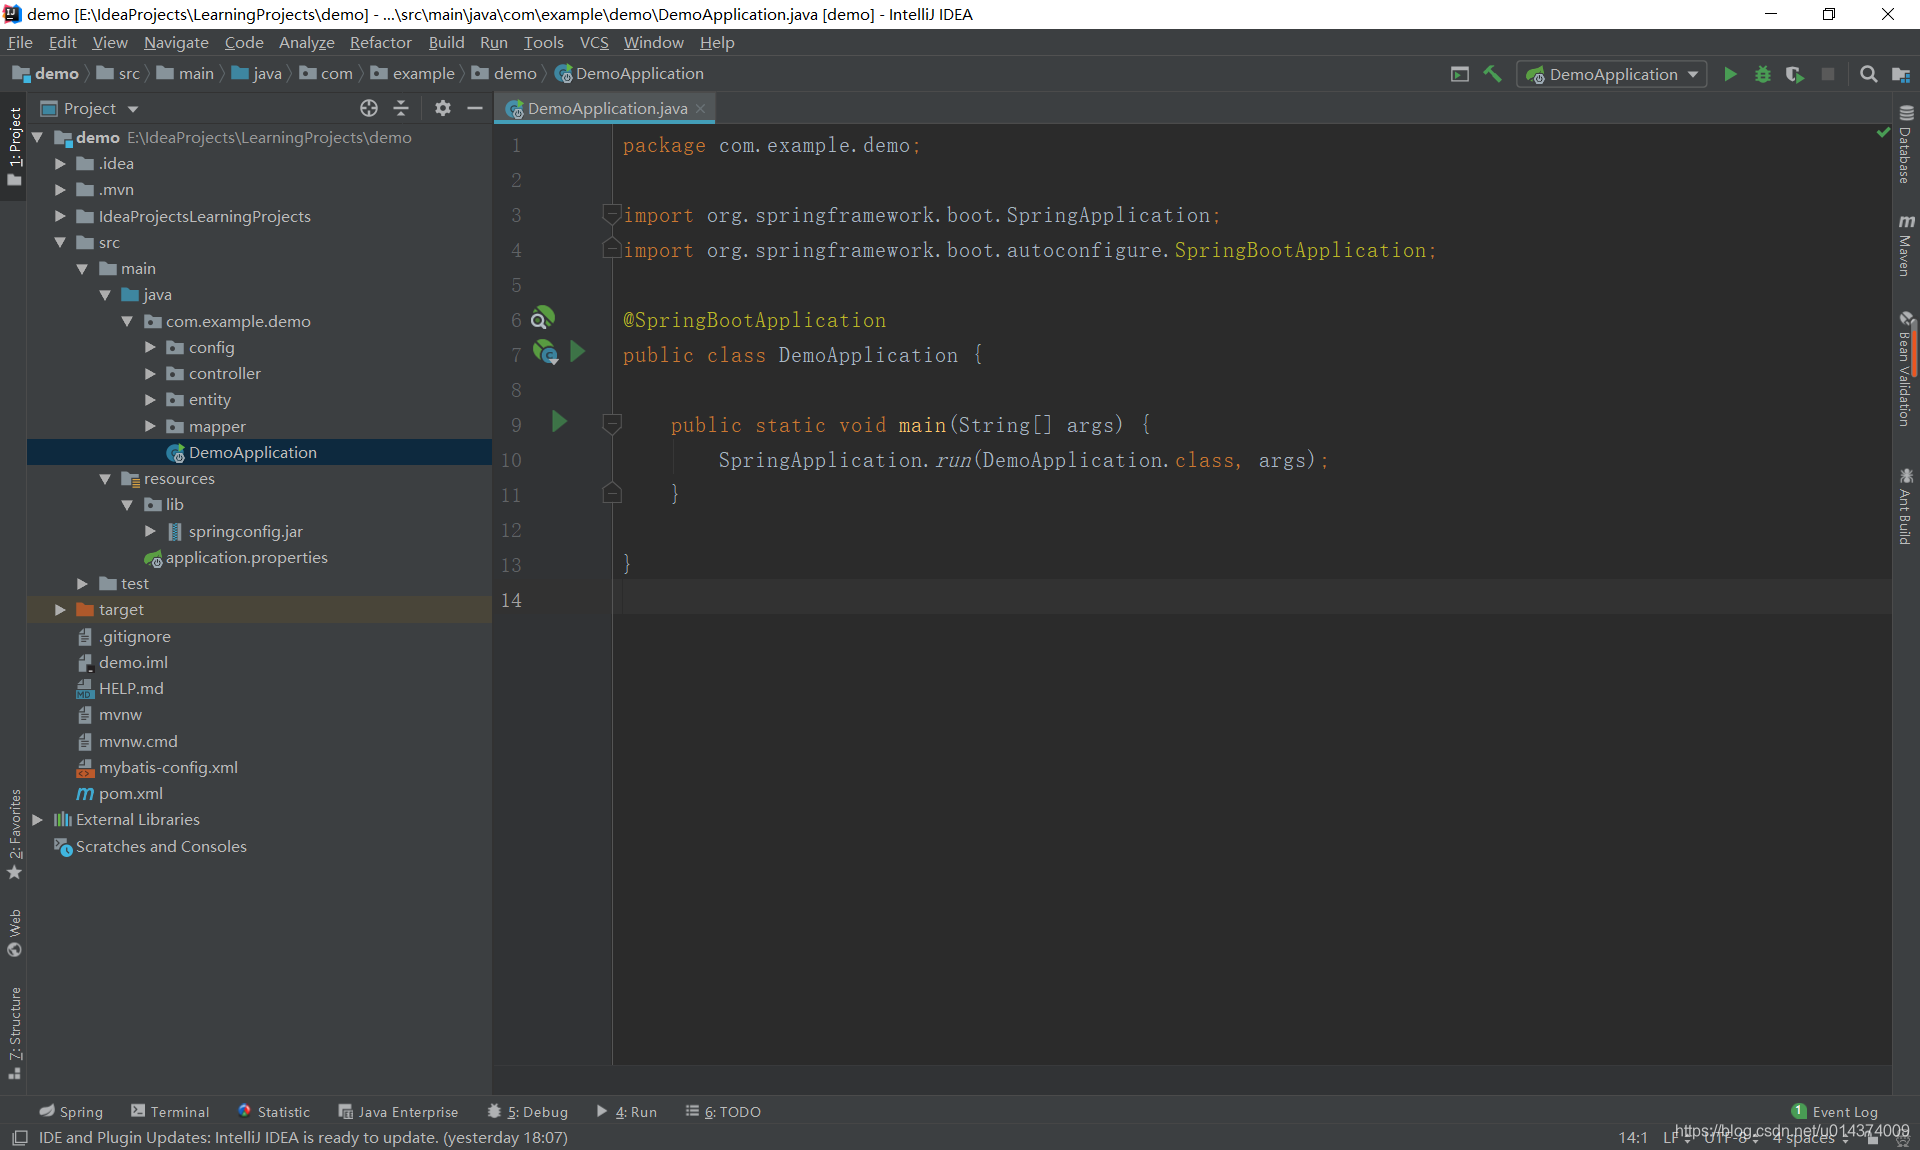Image resolution: width=1920 pixels, height=1150 pixels.
Task: Open Project Structure icon in top toolbar
Action: 1901,74
